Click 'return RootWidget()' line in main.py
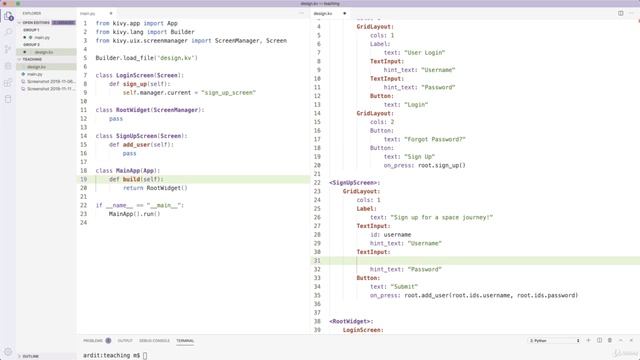This screenshot has height=360, width=640. tap(155, 188)
